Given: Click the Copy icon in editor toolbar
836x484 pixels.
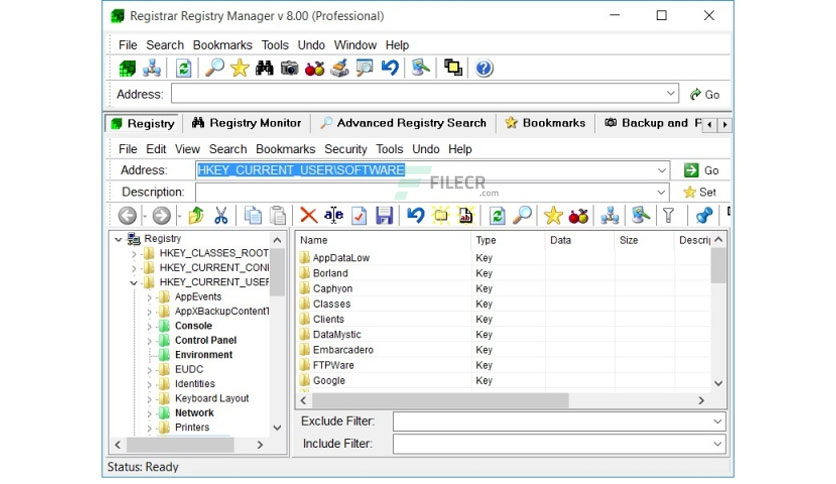Looking at the screenshot, I should point(253,216).
